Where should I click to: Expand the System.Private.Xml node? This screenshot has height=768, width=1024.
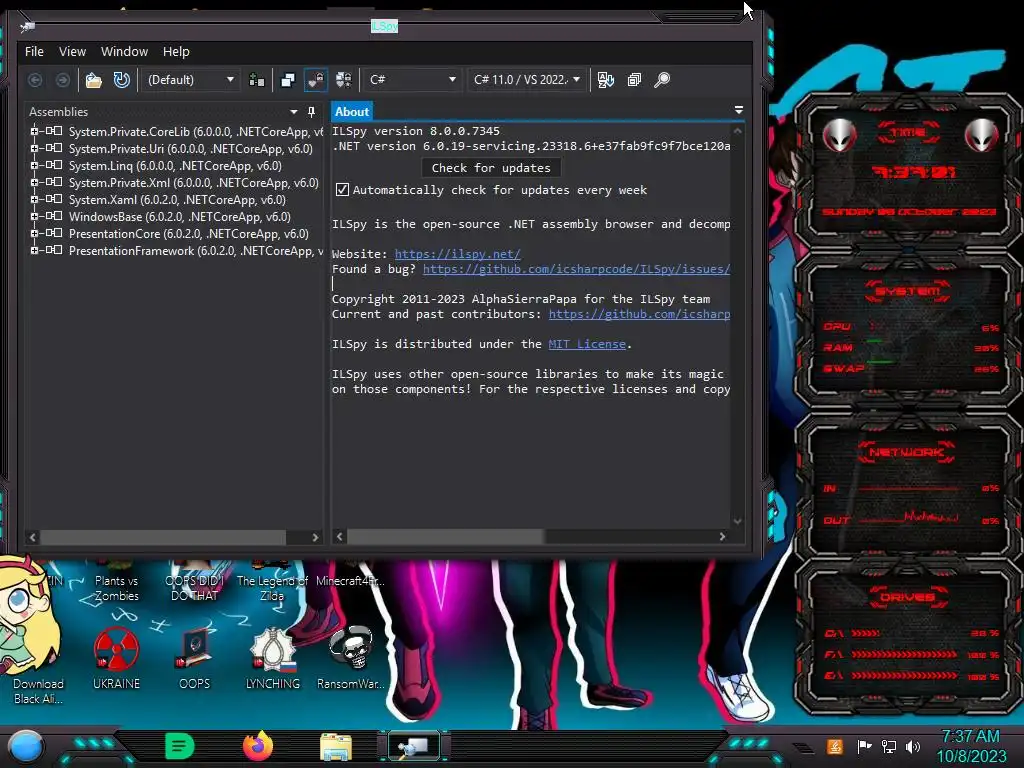(34, 182)
